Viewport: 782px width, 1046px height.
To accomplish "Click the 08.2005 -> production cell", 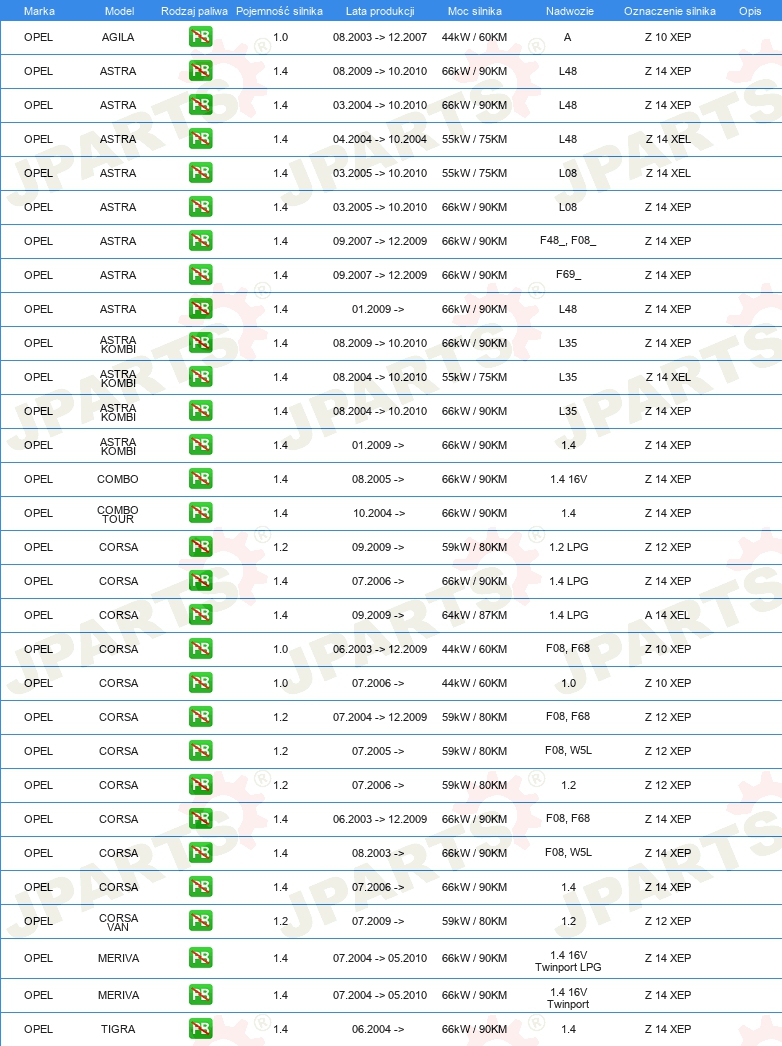I will click(378, 480).
